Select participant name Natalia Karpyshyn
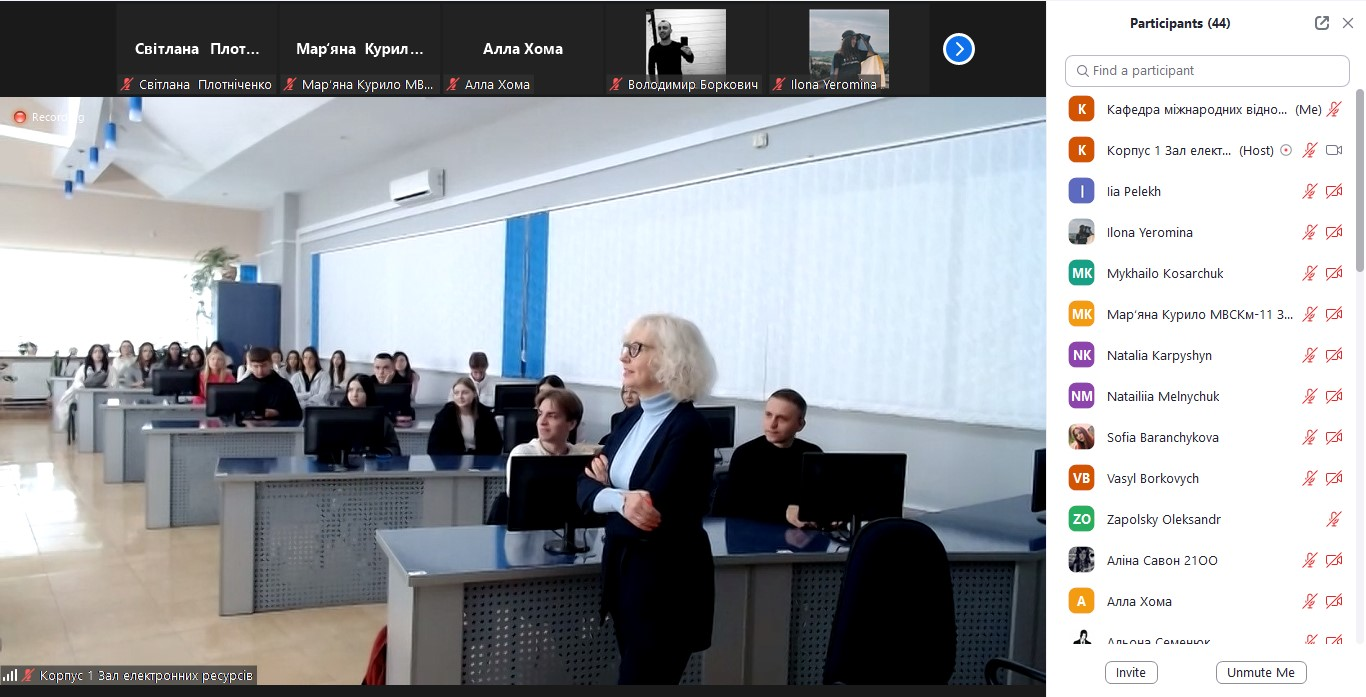The width and height of the screenshot is (1366, 697). point(1159,355)
